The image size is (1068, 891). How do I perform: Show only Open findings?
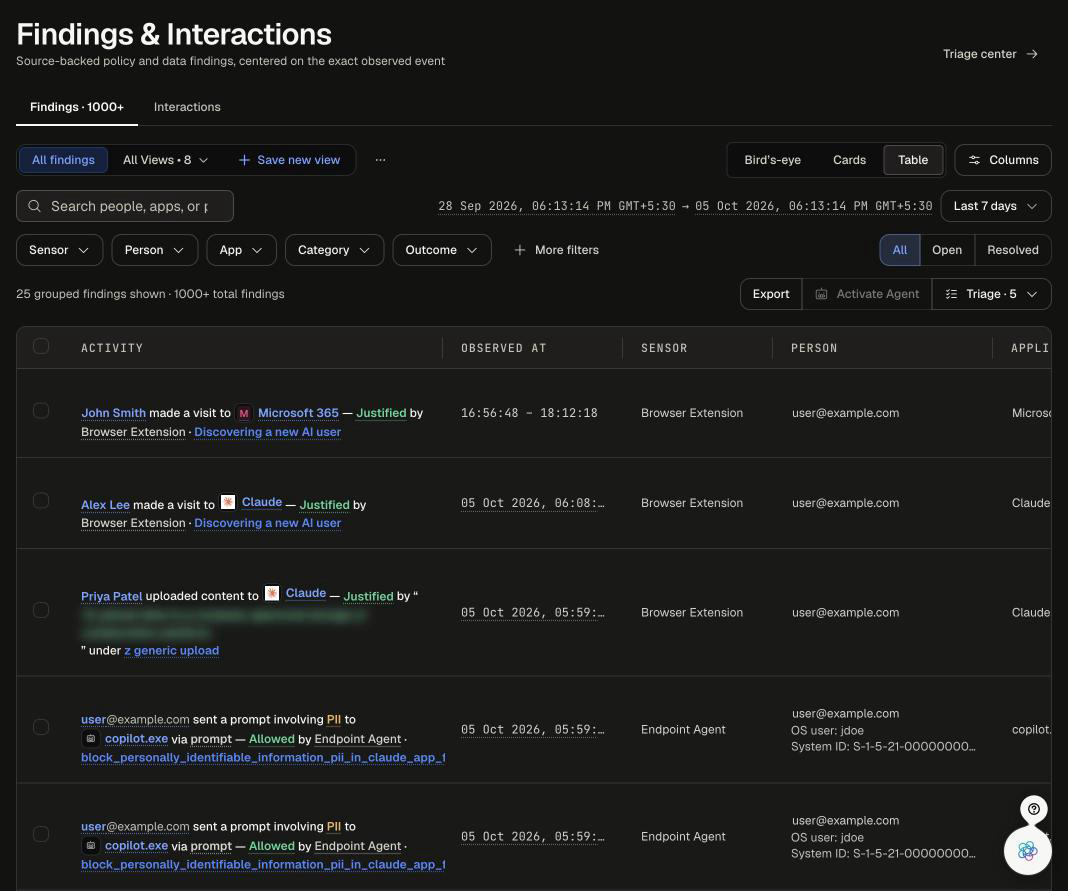[x=947, y=250]
